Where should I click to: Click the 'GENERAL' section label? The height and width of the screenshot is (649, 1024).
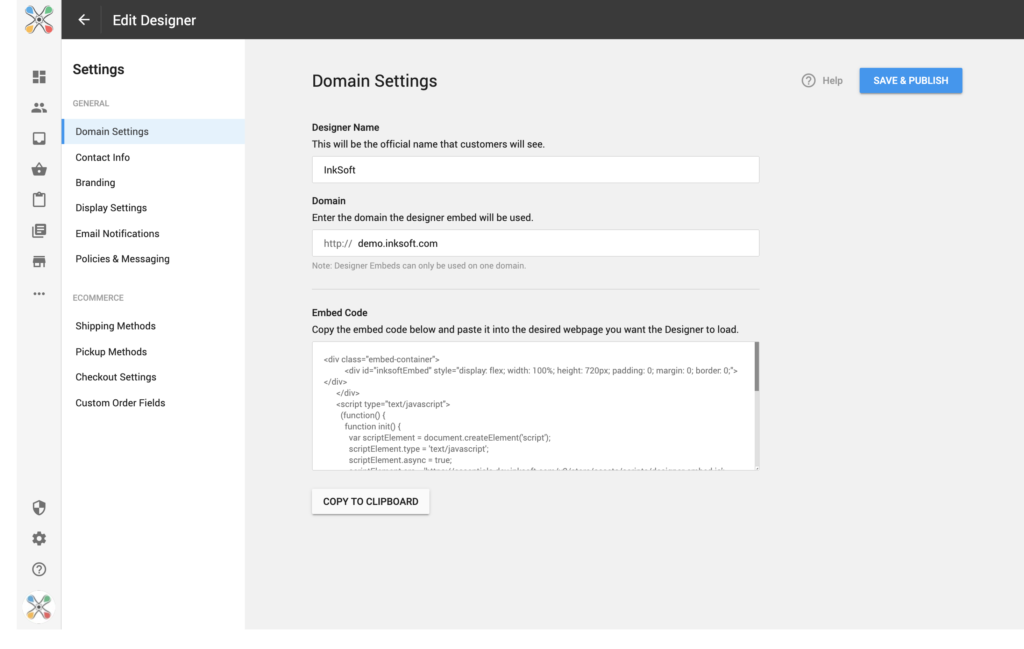tap(91, 103)
